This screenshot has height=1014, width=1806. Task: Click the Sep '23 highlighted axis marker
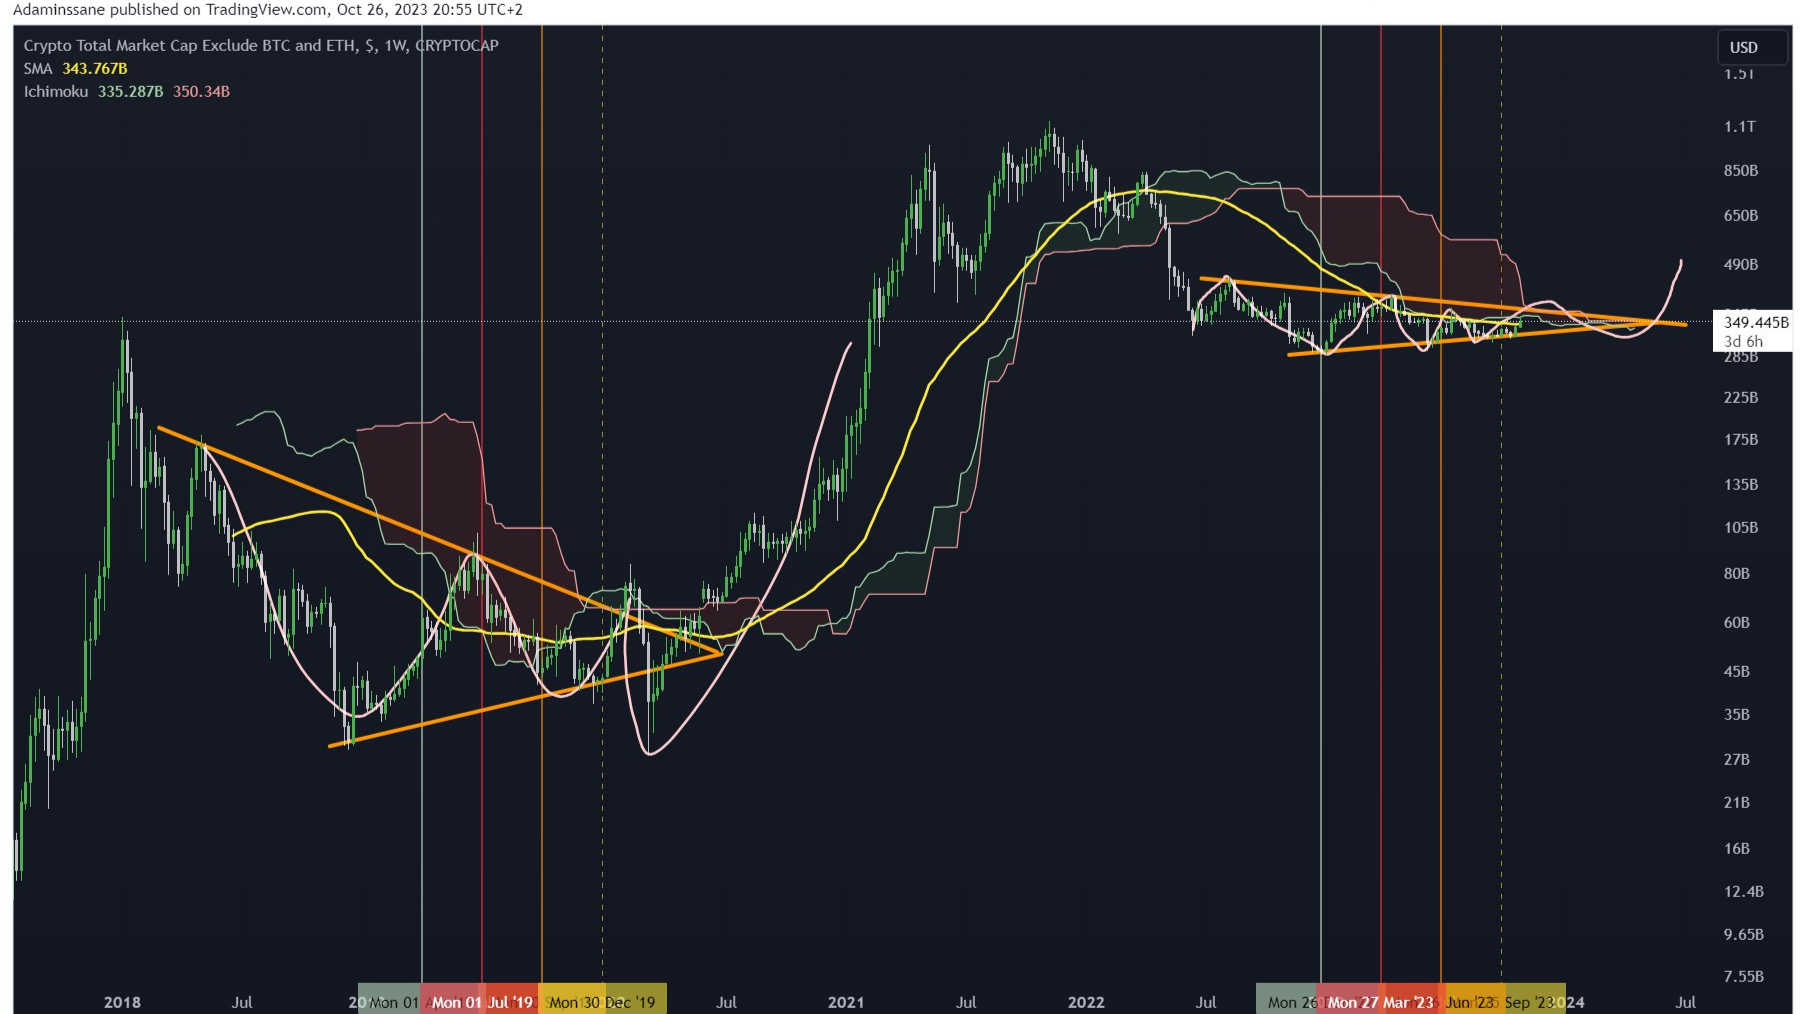(1529, 1000)
